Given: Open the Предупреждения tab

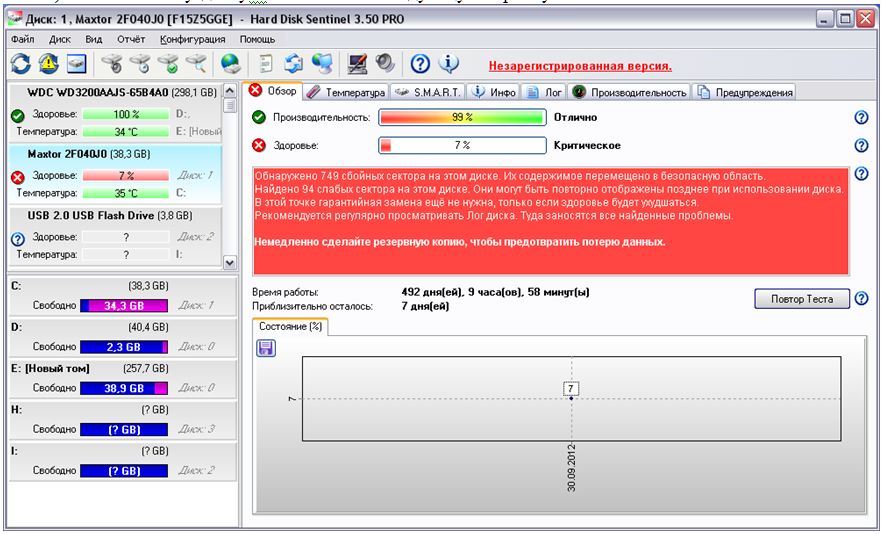Looking at the screenshot, I should point(744,92).
